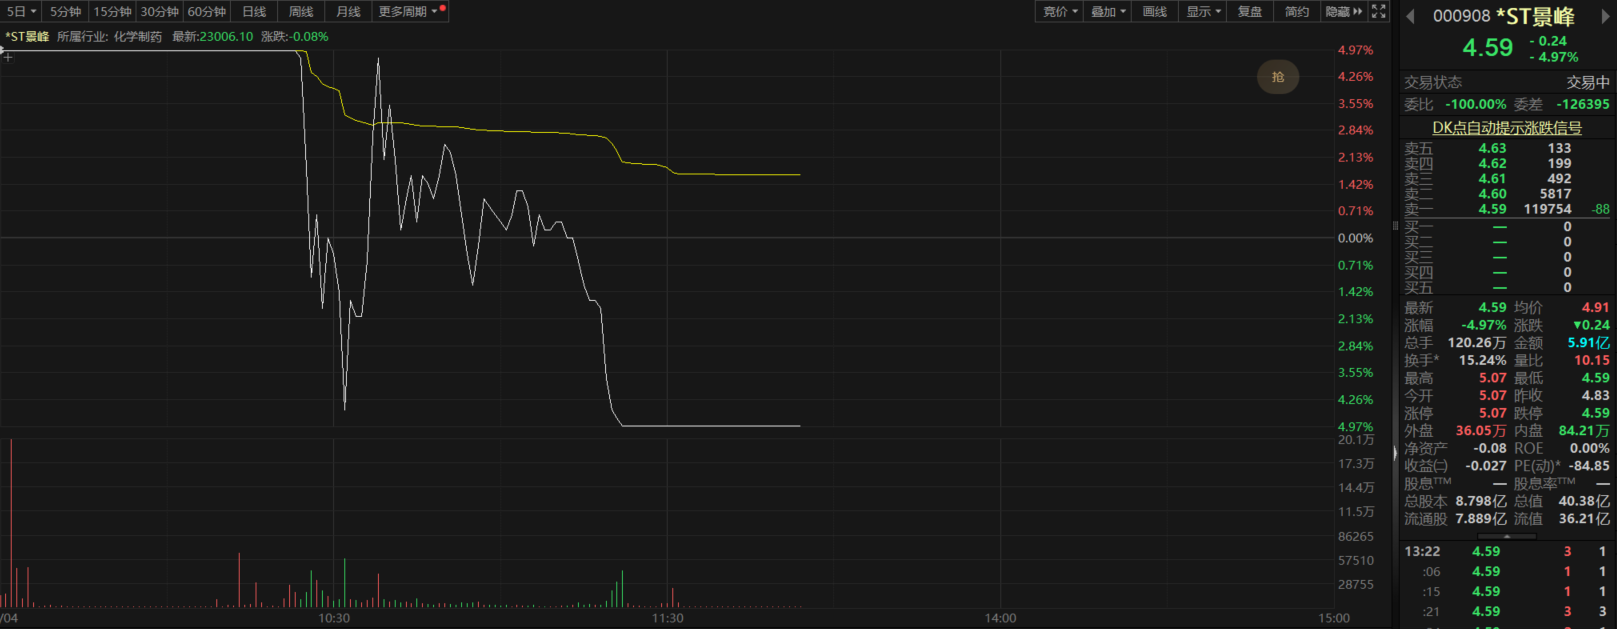This screenshot has height=629, width=1617.
Task: Go to previous stock using left arrow
Action: 1410,16
